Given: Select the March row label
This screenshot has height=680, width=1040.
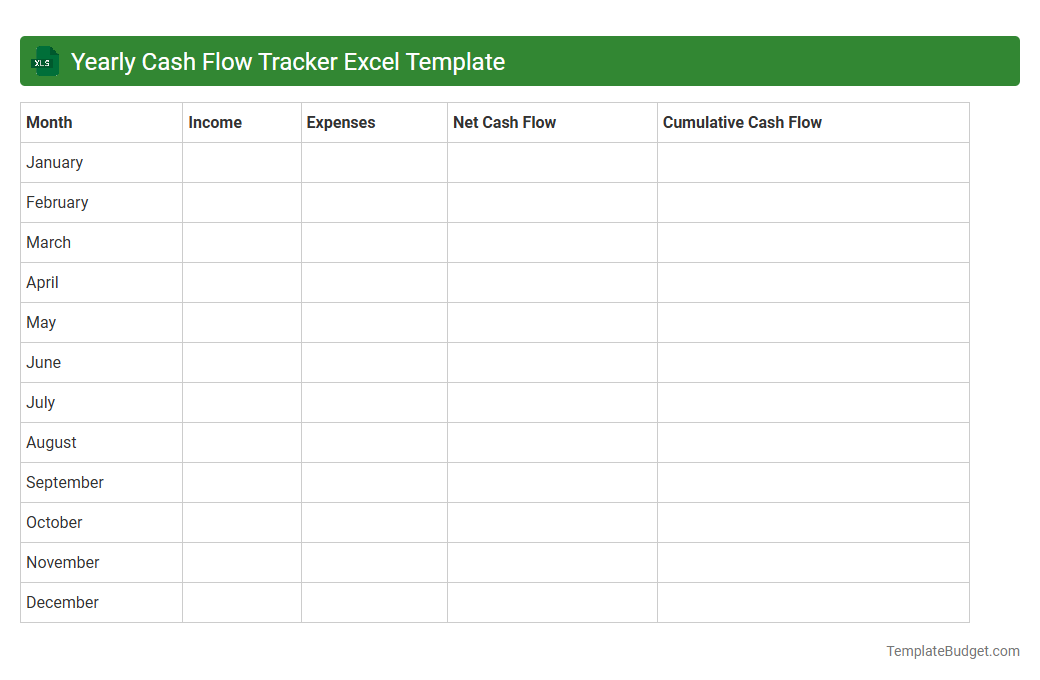Looking at the screenshot, I should pyautogui.click(x=48, y=242).
